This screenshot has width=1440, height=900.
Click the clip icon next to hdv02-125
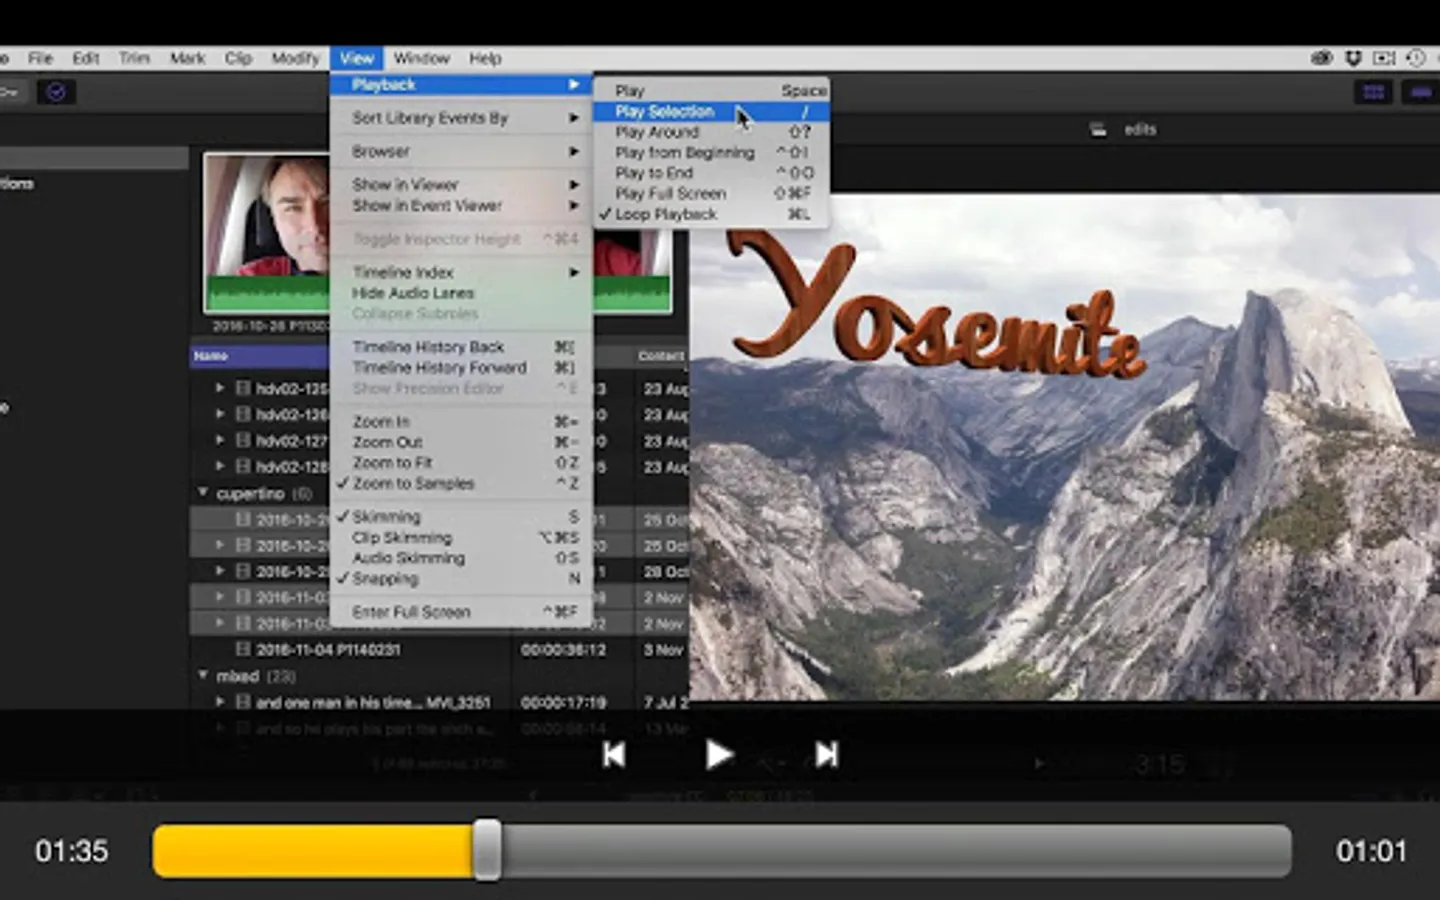point(243,388)
